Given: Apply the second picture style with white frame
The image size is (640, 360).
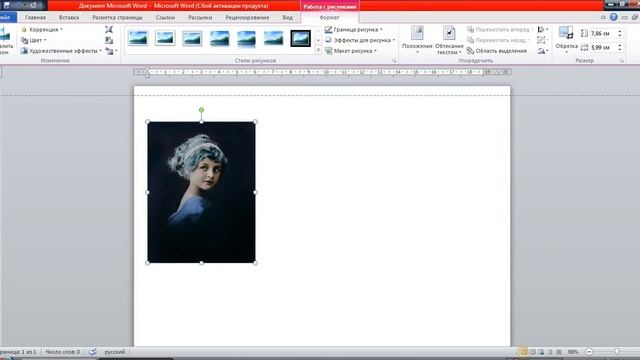Looking at the screenshot, I should click(x=165, y=38).
